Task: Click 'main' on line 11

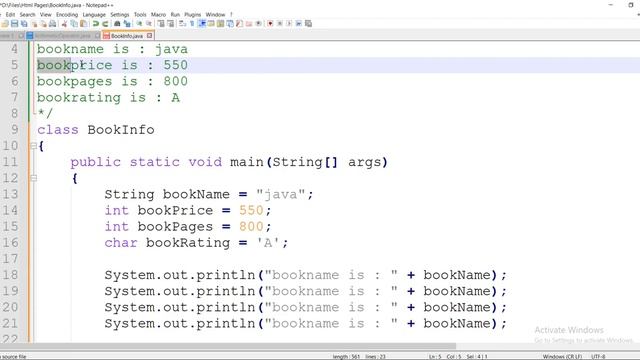Action: tap(247, 162)
